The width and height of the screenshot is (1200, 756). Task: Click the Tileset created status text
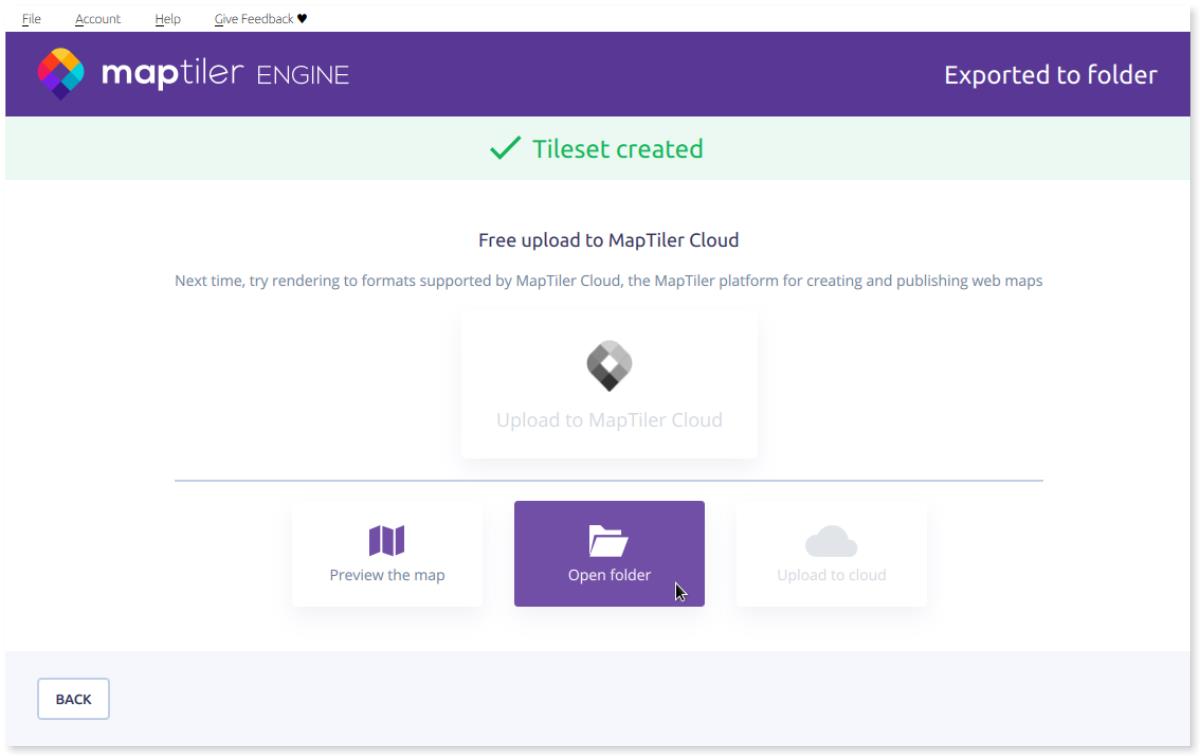[x=617, y=149]
